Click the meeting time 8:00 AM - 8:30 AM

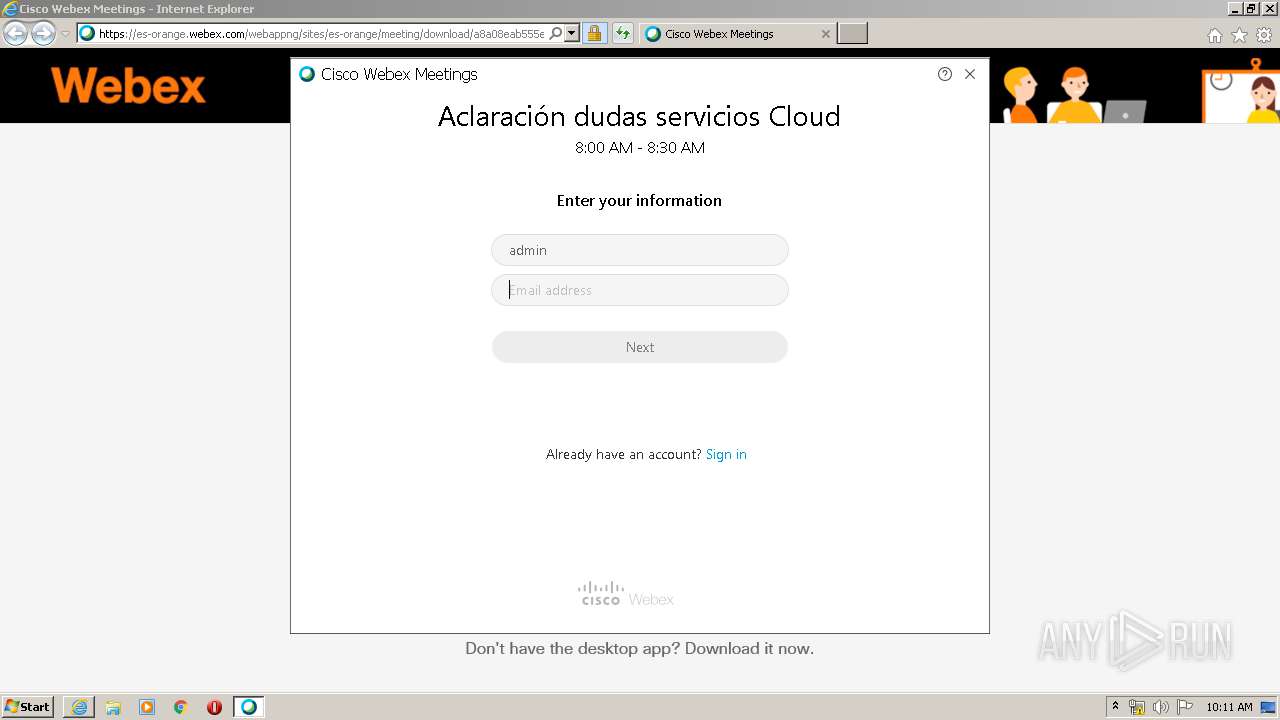tap(640, 148)
